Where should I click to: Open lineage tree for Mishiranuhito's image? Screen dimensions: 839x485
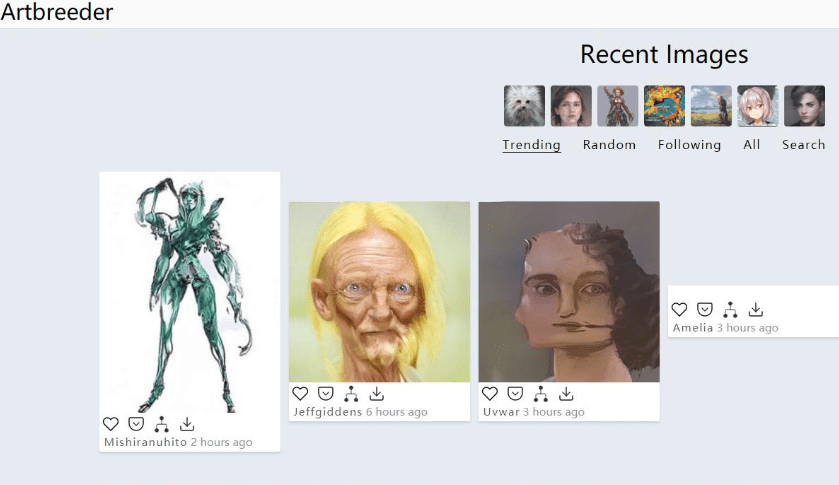click(162, 424)
